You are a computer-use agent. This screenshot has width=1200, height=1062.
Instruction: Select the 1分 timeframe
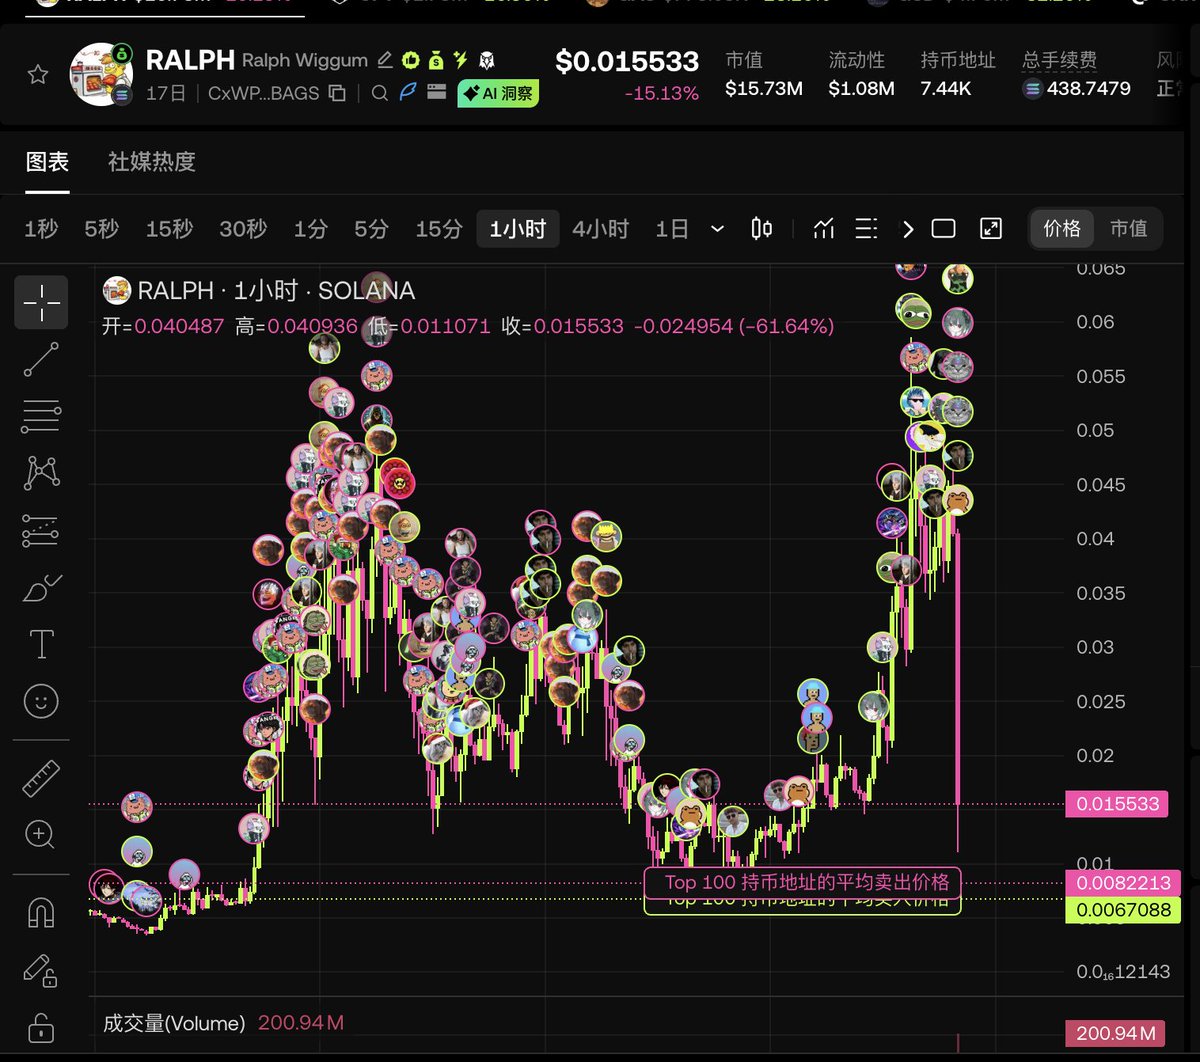(x=311, y=229)
